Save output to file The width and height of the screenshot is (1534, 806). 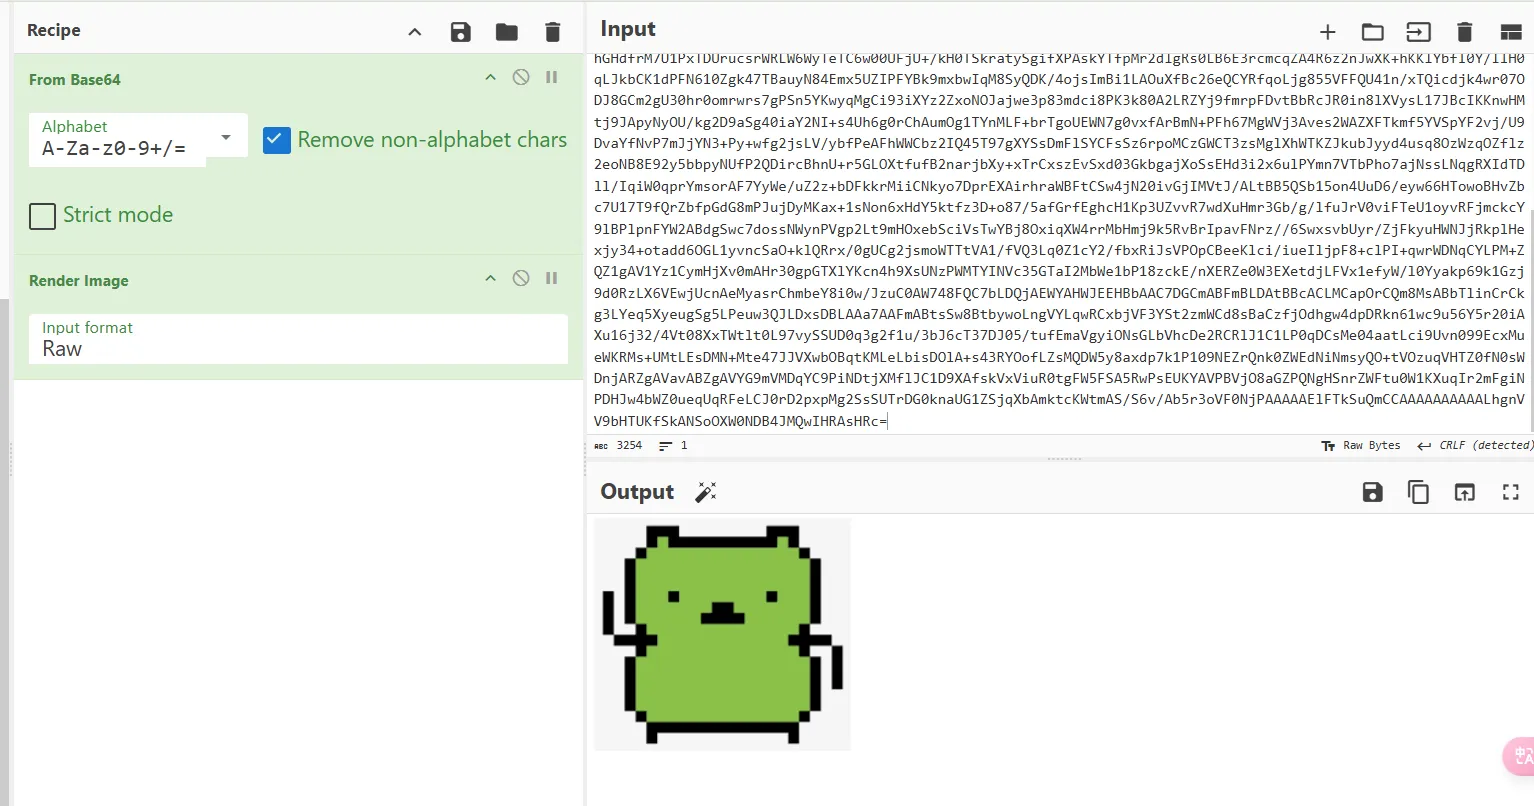click(1373, 492)
